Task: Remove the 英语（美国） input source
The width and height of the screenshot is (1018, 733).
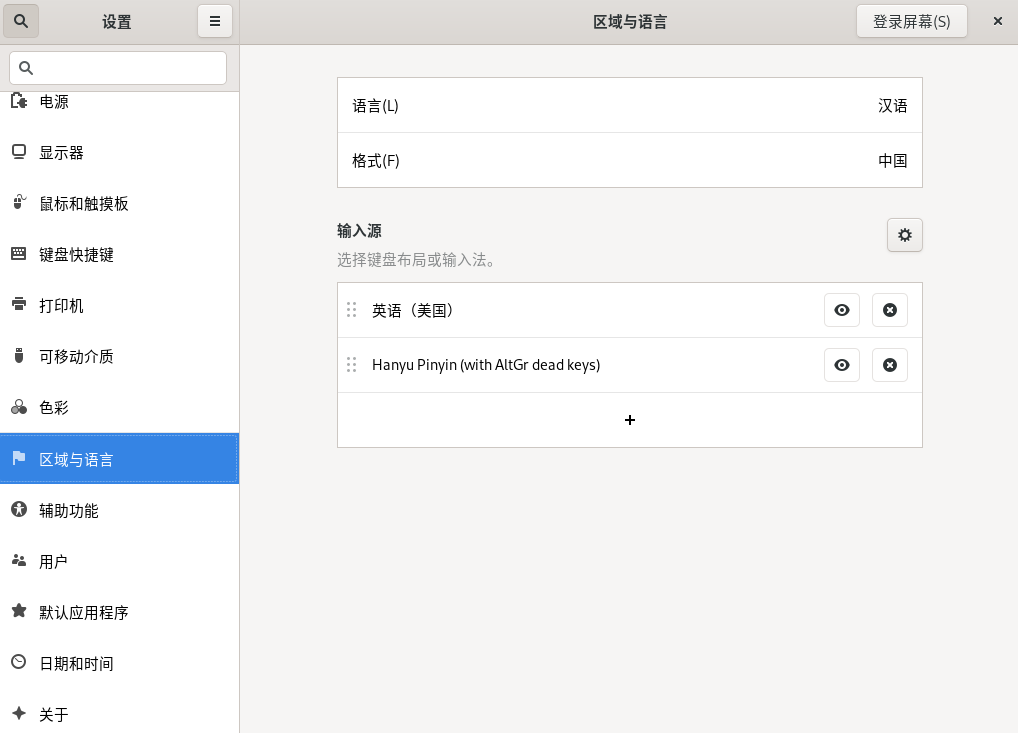Action: [x=890, y=310]
